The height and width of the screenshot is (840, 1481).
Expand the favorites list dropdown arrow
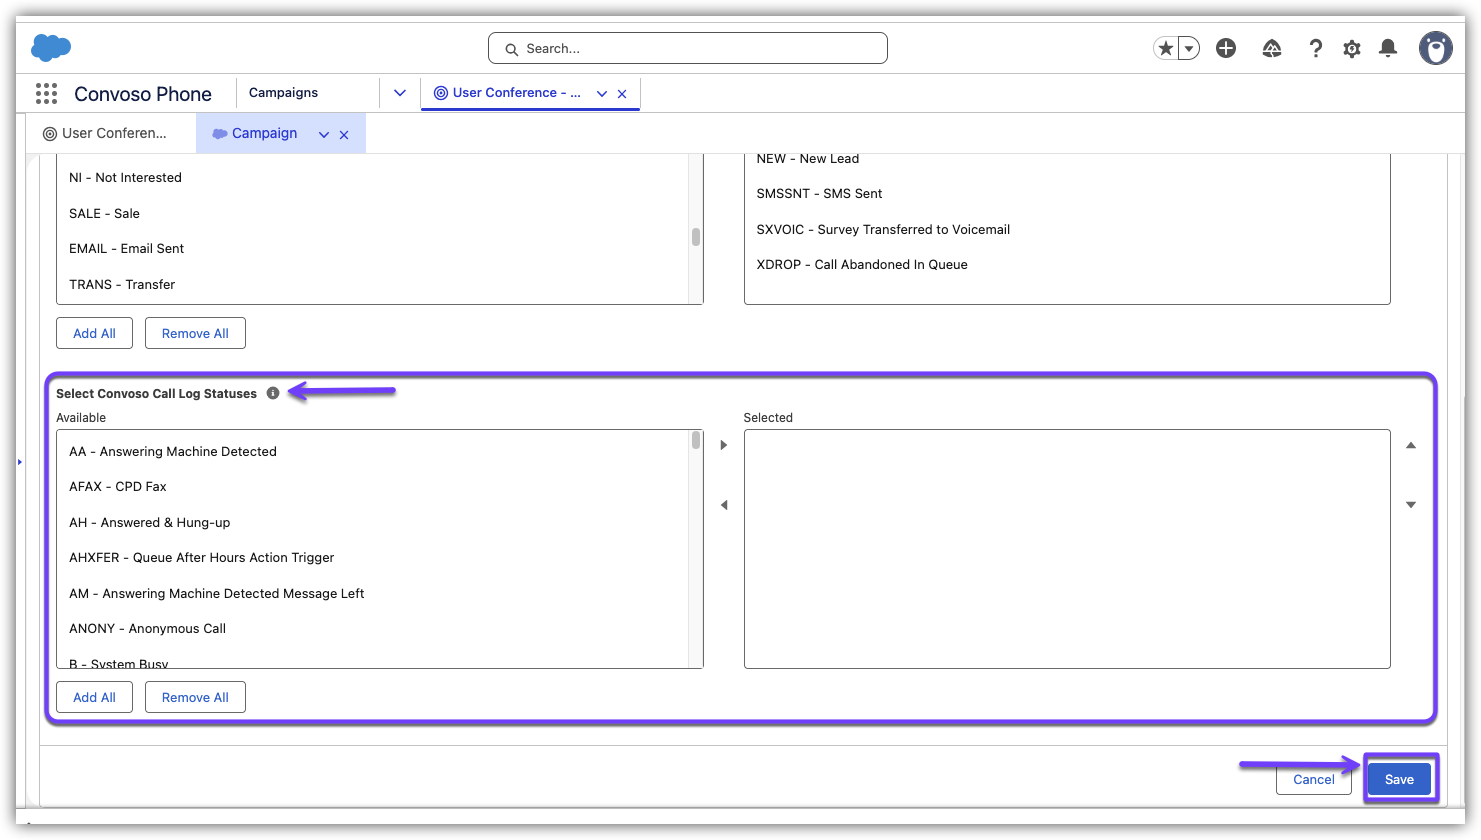pyautogui.click(x=1189, y=48)
